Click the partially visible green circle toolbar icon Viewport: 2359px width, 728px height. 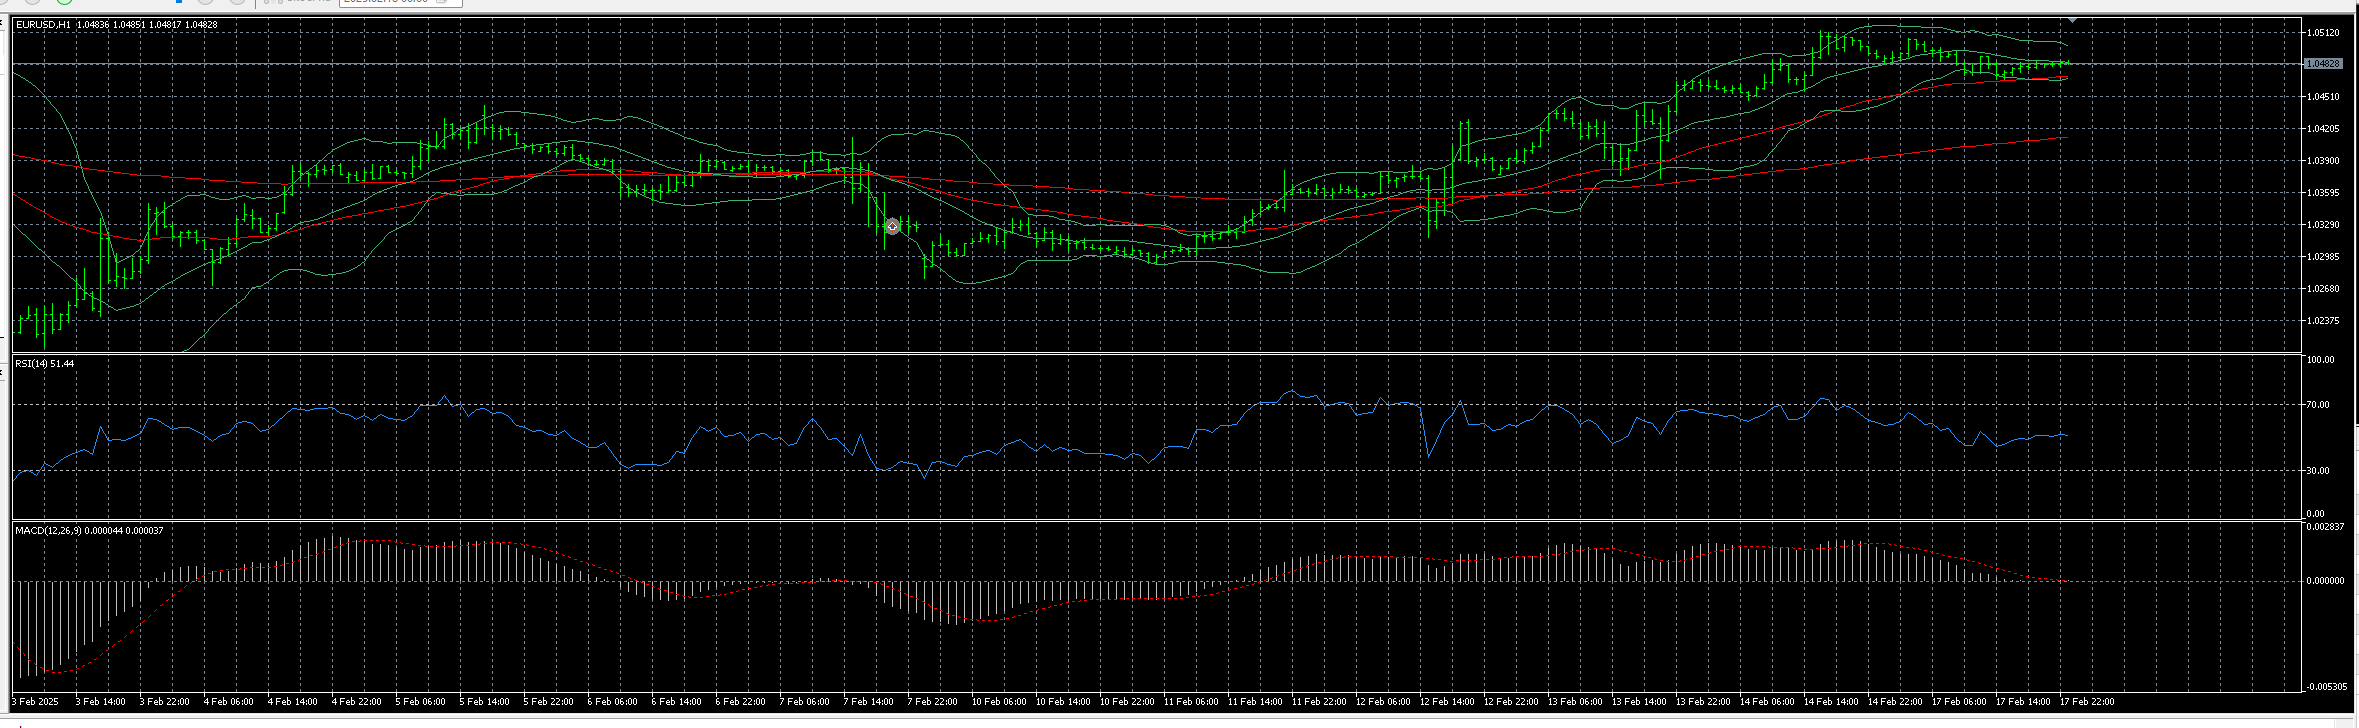[x=64, y=2]
